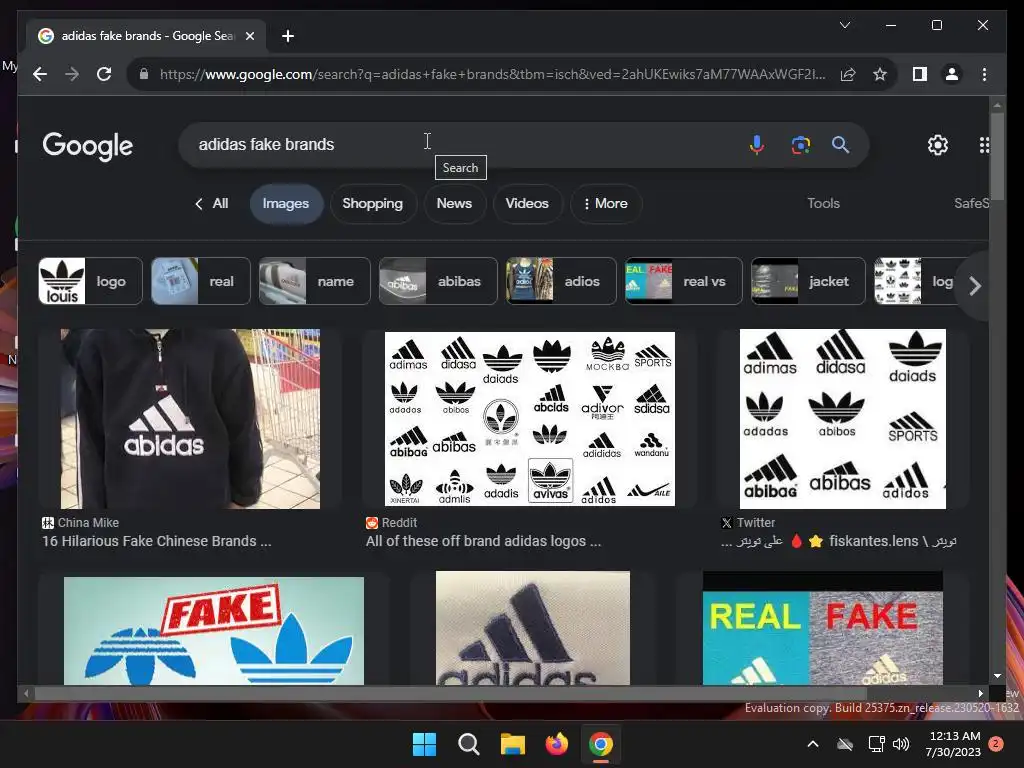
Task: Open fiskantes.lens tweet title link
Action: click(839, 541)
